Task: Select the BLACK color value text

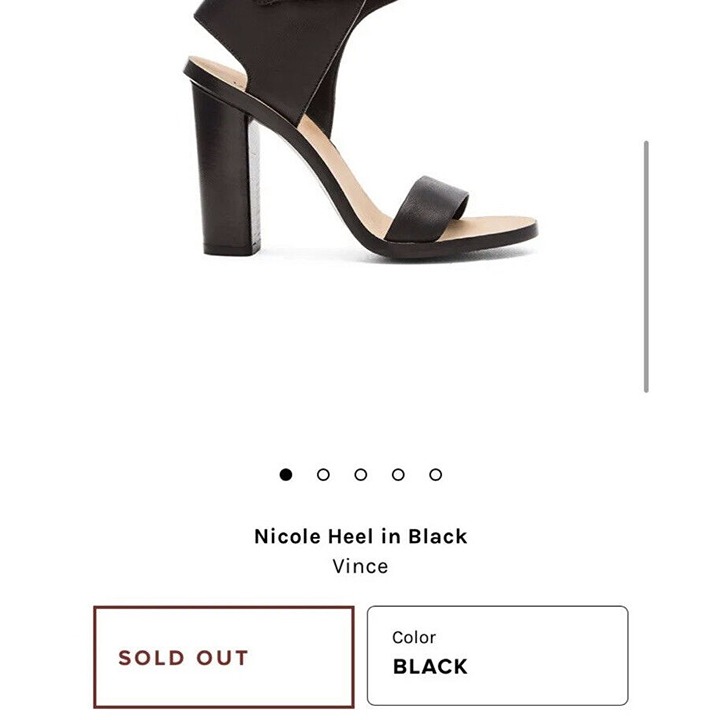Action: click(430, 667)
